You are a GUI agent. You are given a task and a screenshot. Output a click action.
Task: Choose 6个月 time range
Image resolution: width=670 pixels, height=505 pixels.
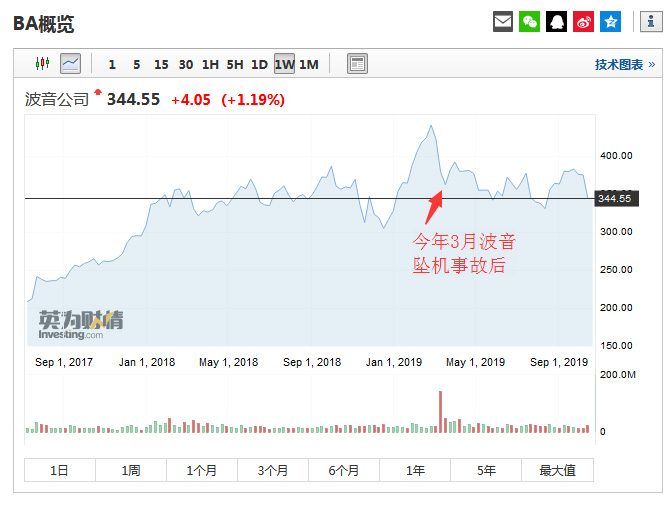[344, 470]
